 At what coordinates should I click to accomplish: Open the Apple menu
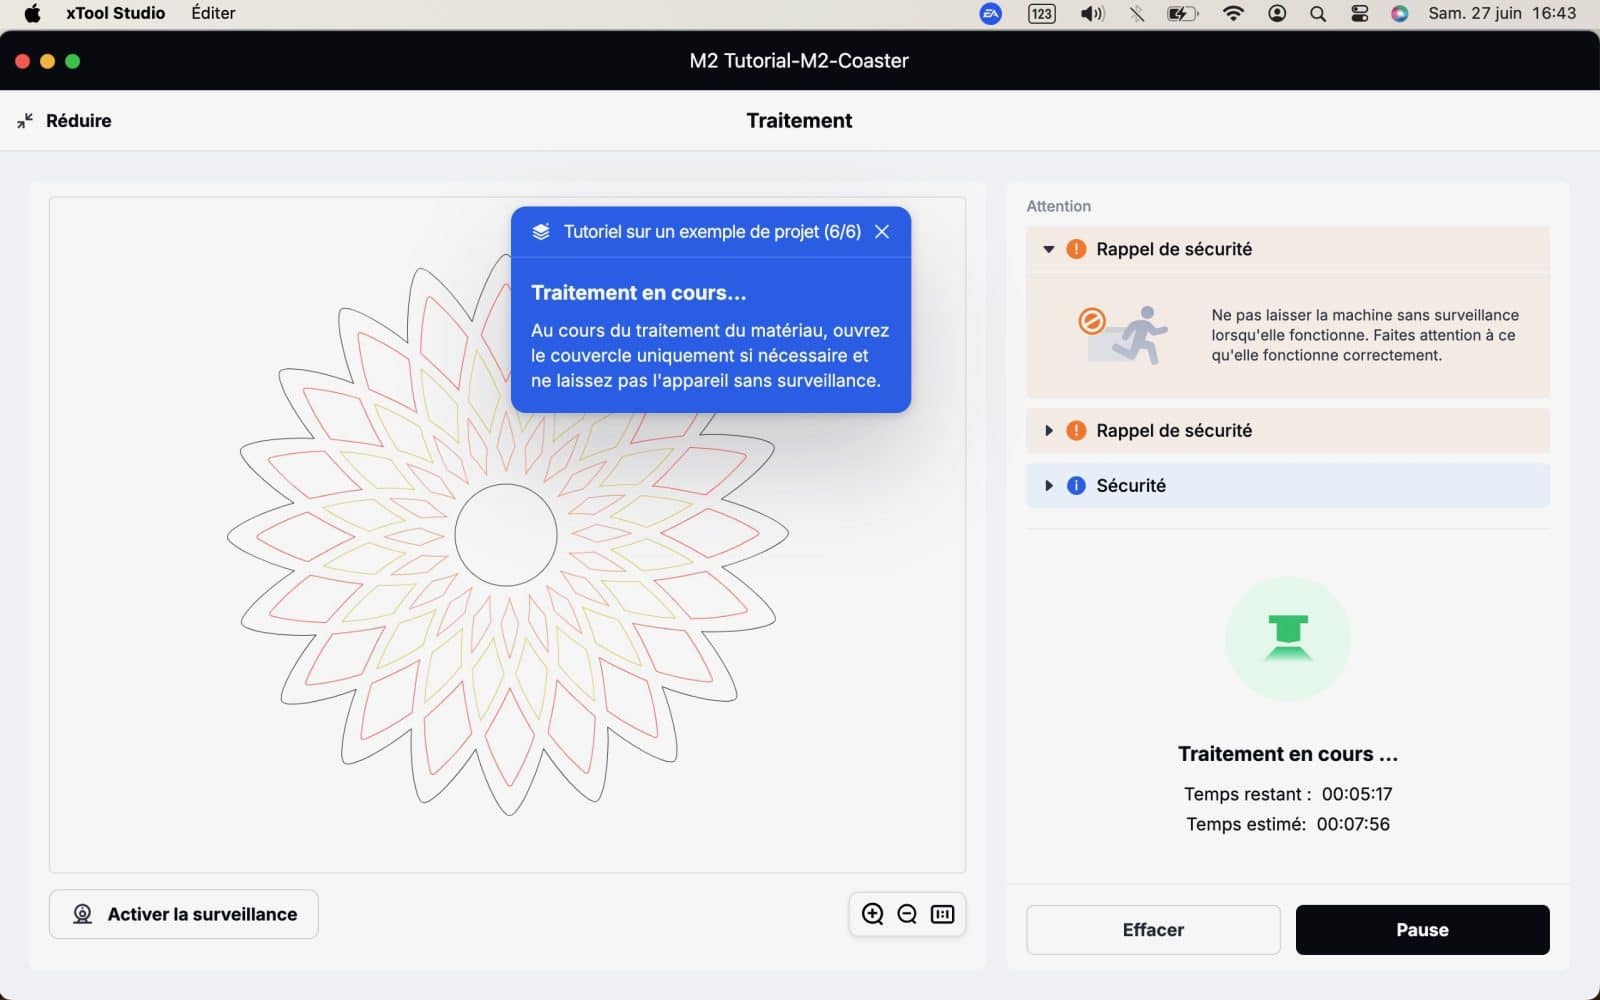(32, 13)
